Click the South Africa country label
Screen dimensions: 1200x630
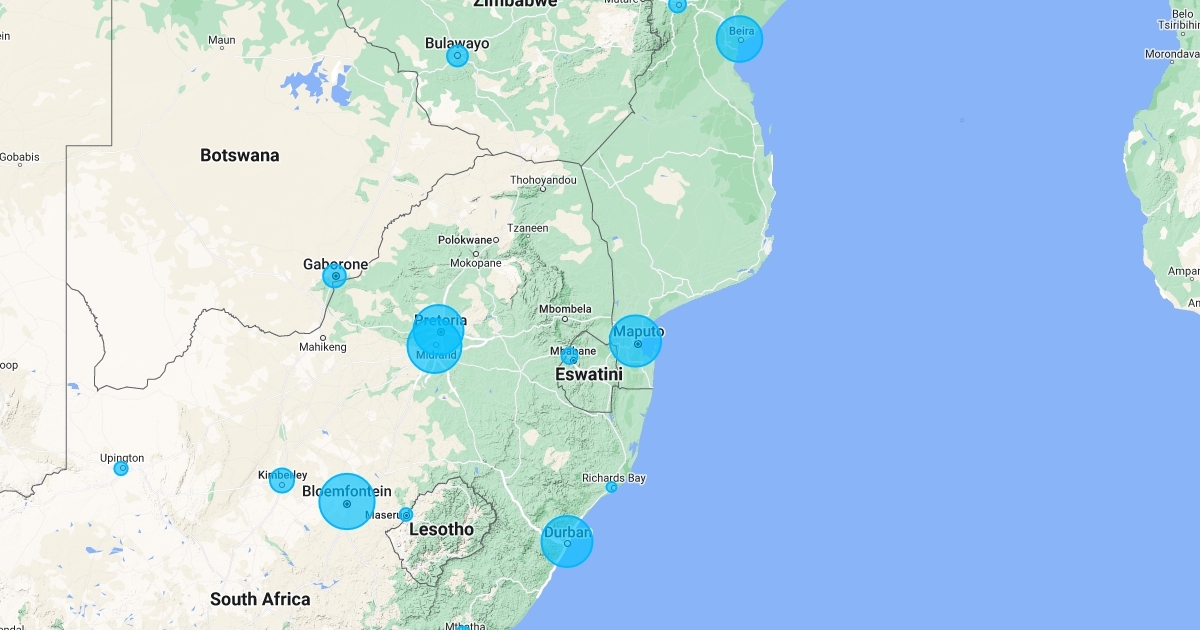(x=260, y=599)
